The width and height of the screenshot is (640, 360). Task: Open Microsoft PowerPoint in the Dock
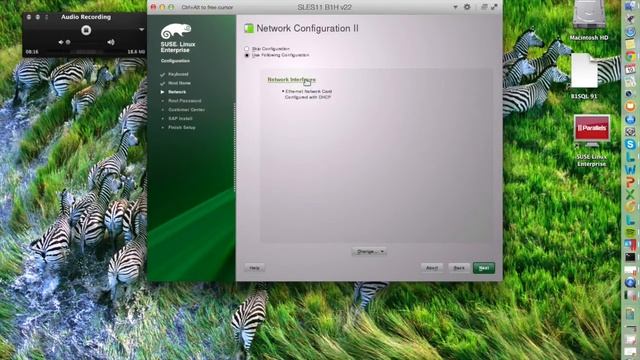click(x=630, y=182)
